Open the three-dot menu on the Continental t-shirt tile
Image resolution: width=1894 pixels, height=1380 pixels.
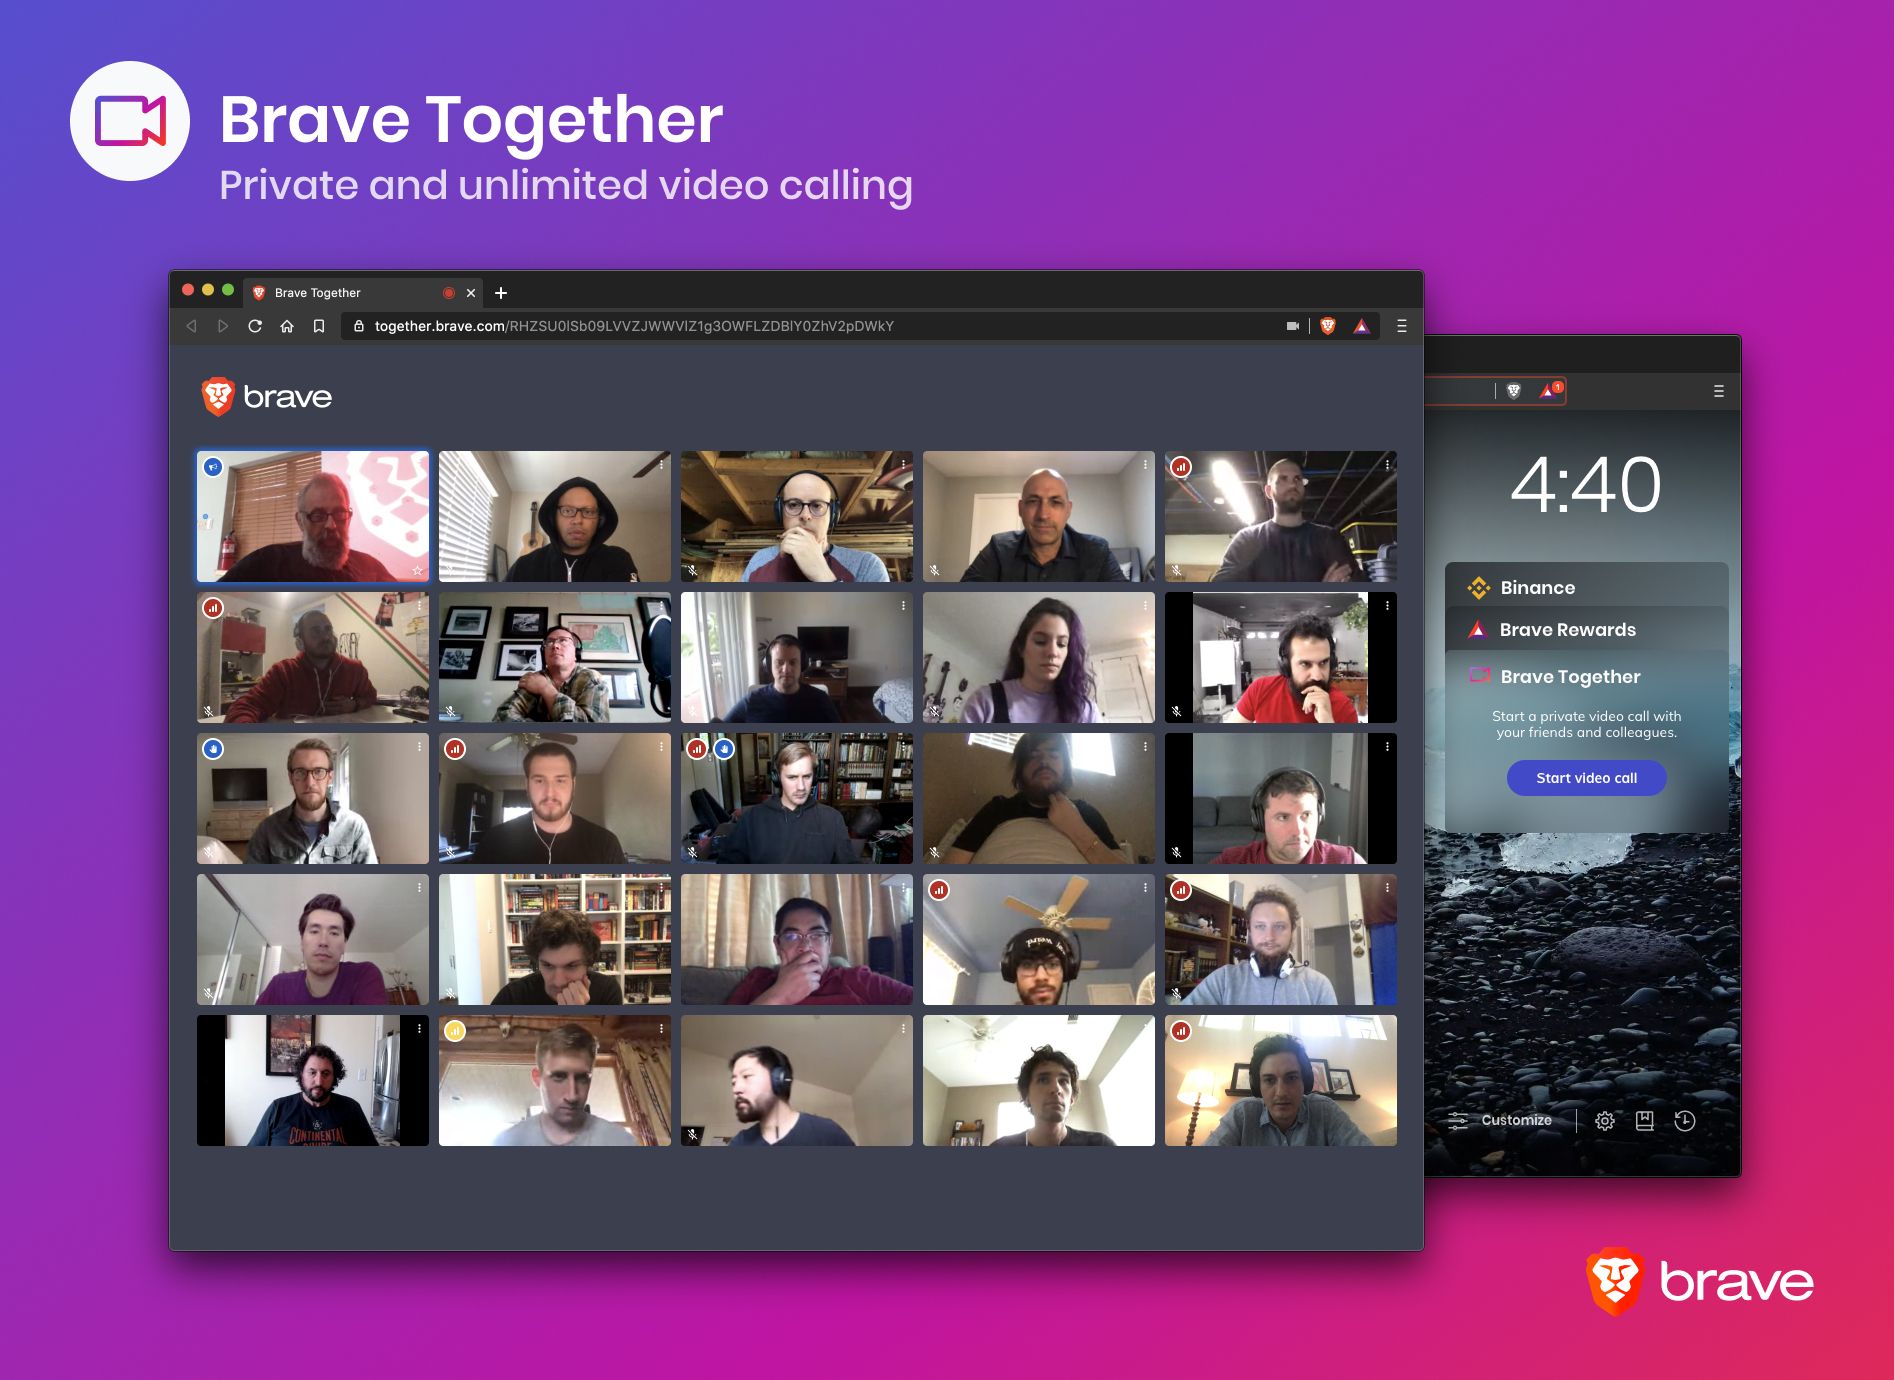click(x=419, y=1029)
